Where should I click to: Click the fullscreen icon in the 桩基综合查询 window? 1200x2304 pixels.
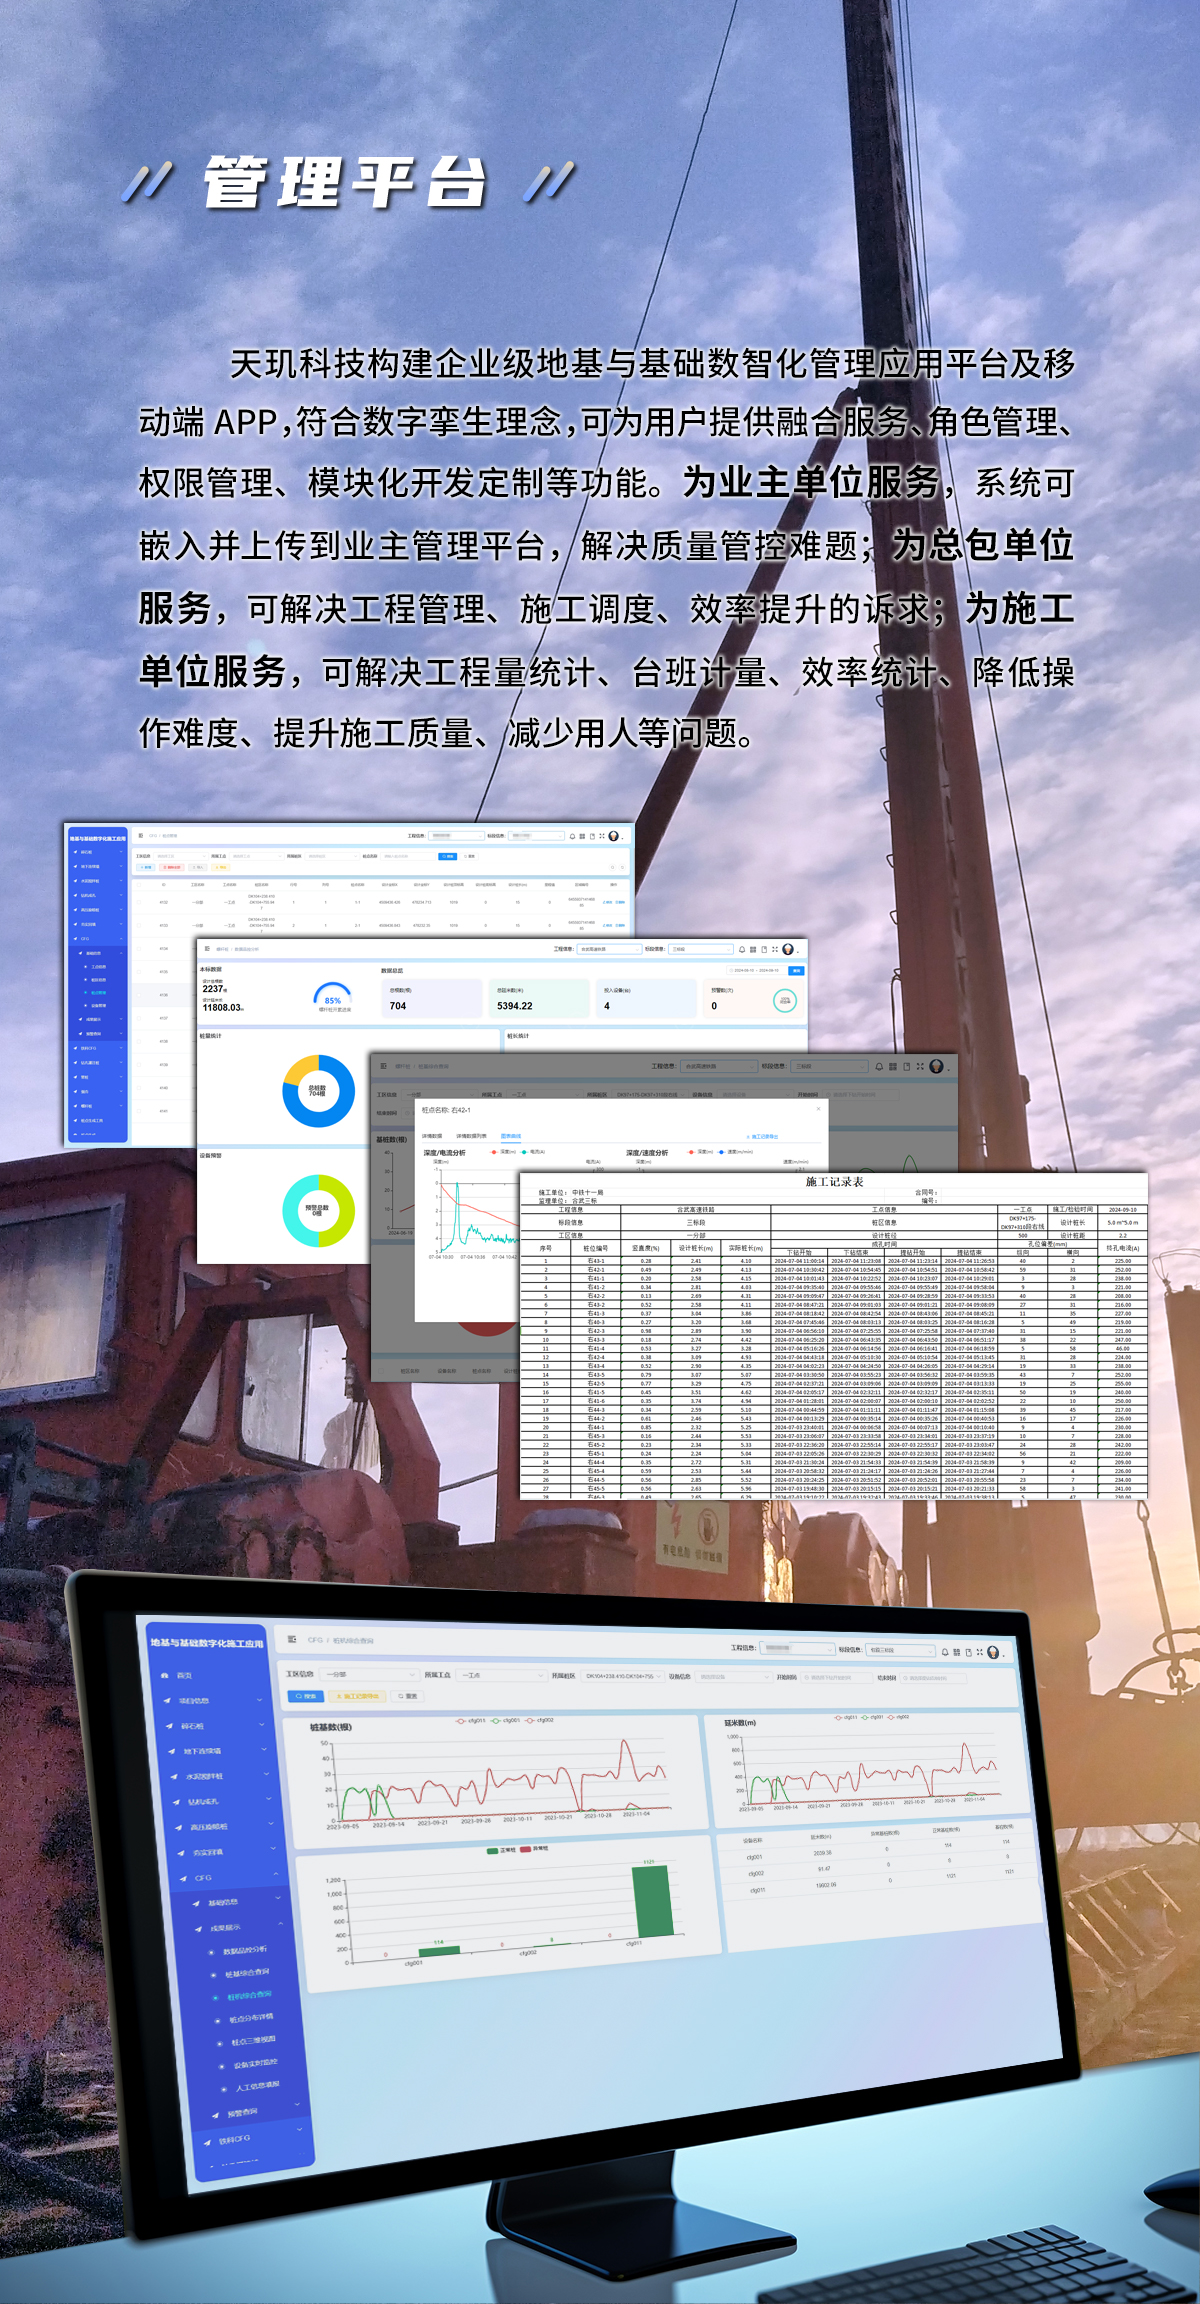(x=920, y=1066)
